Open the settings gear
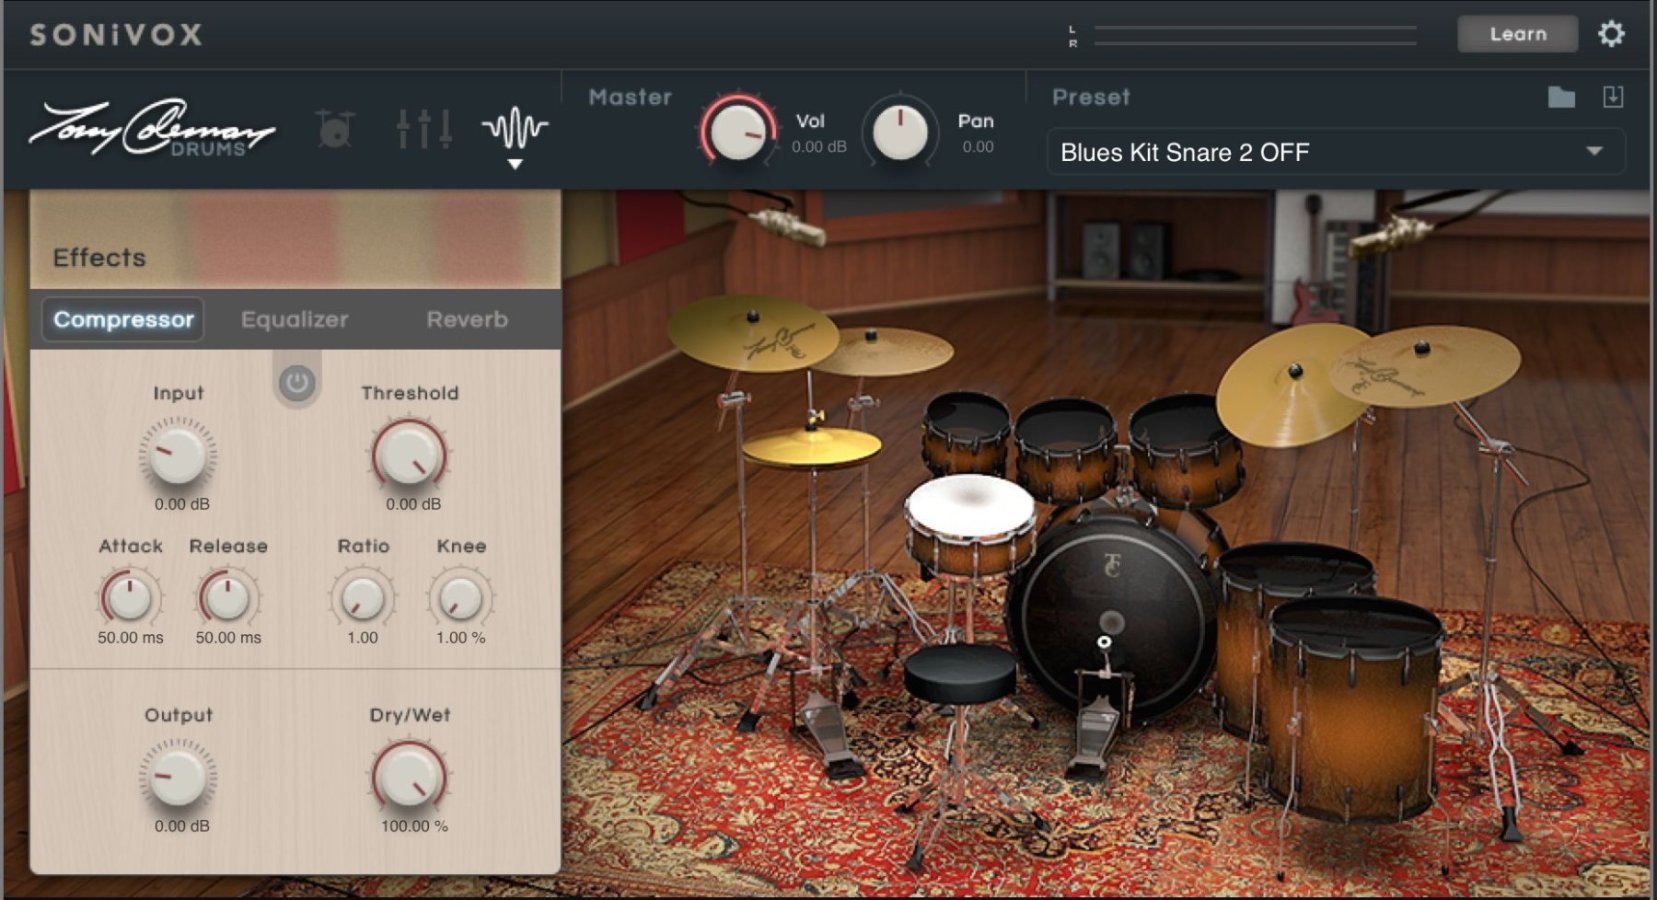The width and height of the screenshot is (1657, 900). click(1612, 33)
